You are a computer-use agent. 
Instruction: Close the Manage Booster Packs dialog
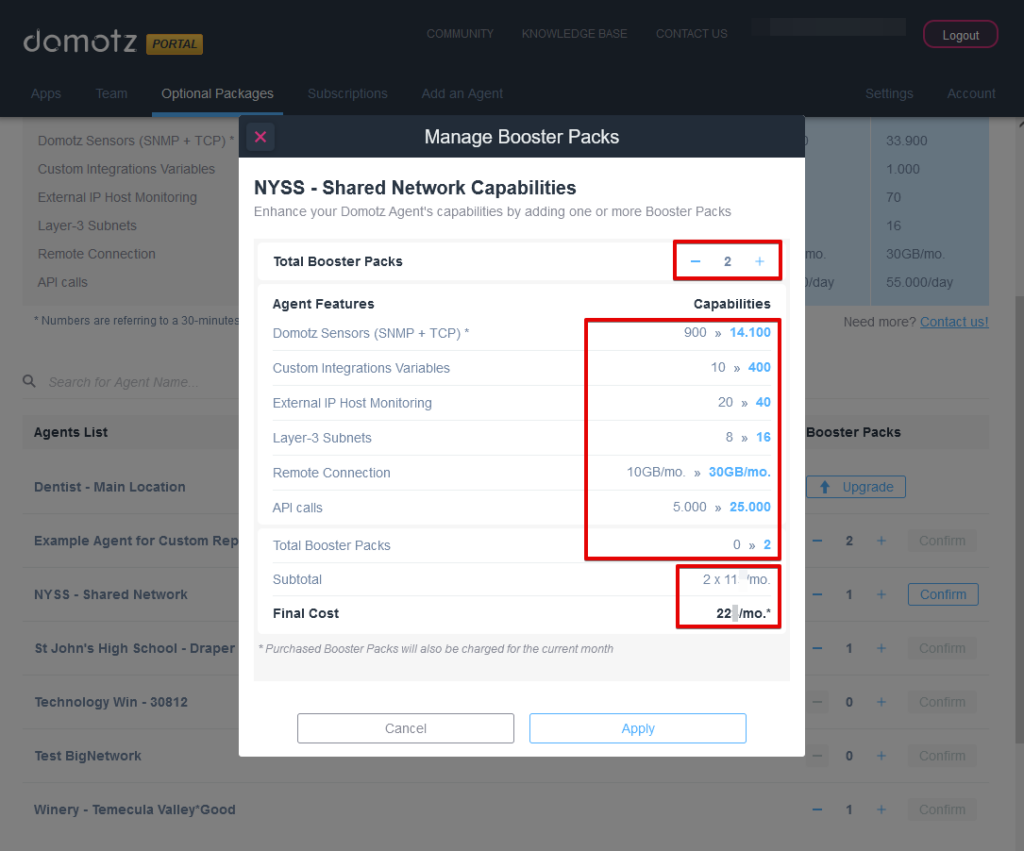coord(260,137)
